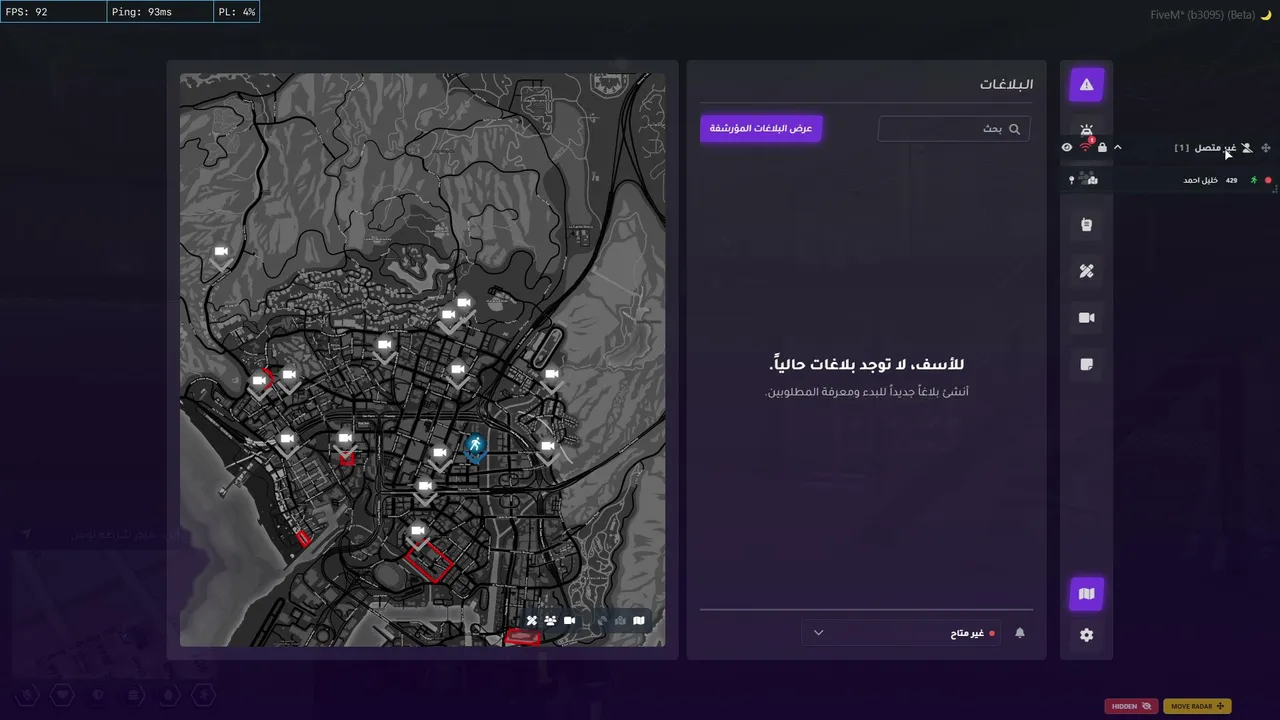
Task: Click the green runner icon in خليل احمد row
Action: (x=1253, y=180)
